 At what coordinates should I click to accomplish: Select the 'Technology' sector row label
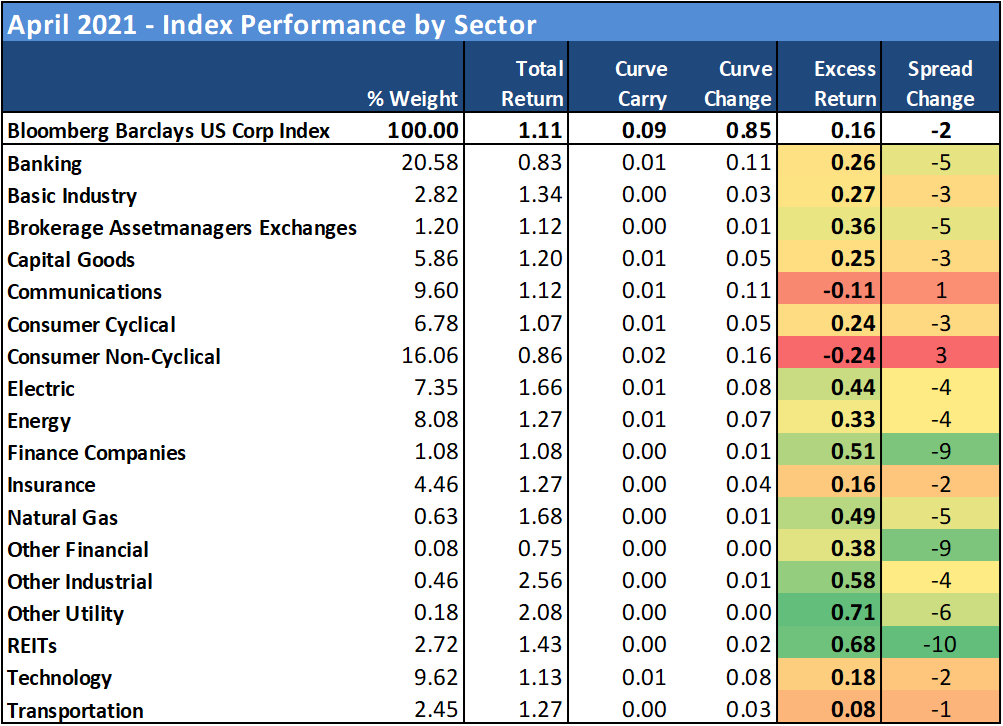coord(60,678)
